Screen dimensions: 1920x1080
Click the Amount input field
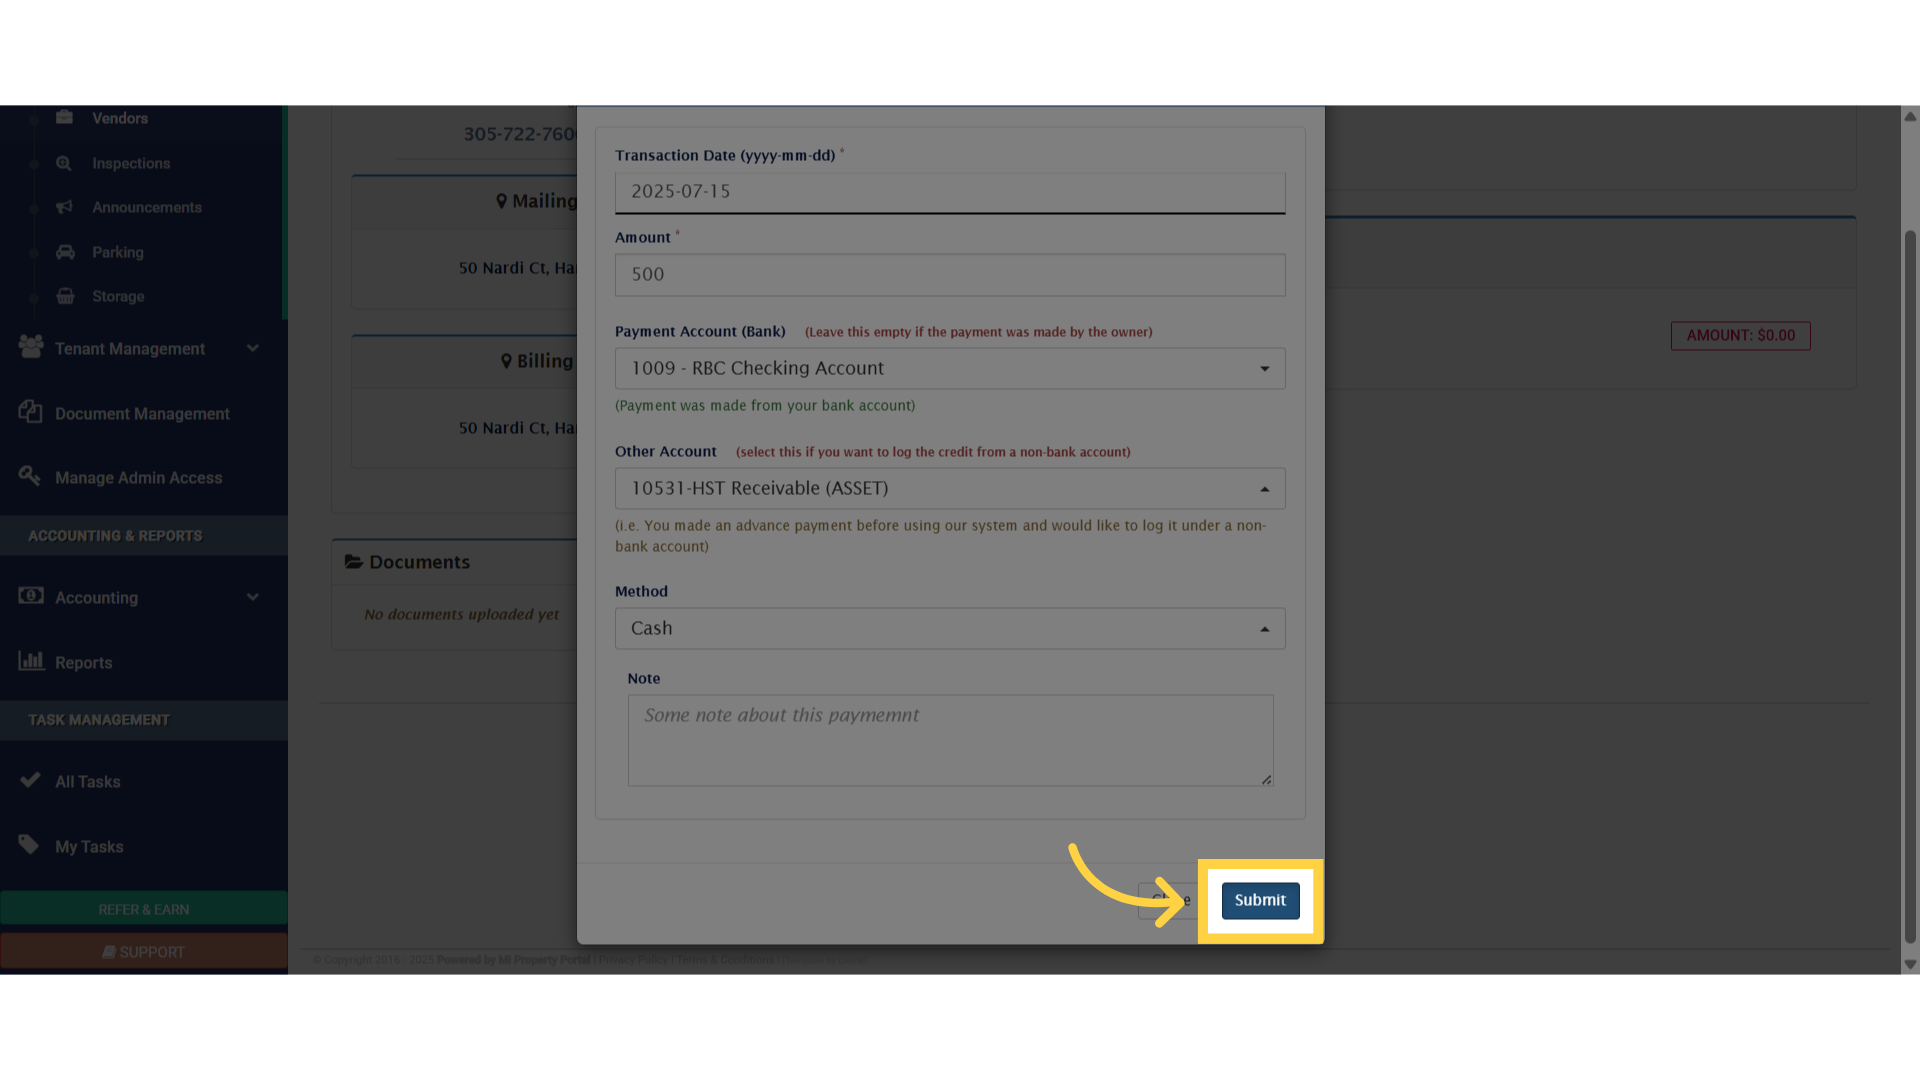click(950, 275)
